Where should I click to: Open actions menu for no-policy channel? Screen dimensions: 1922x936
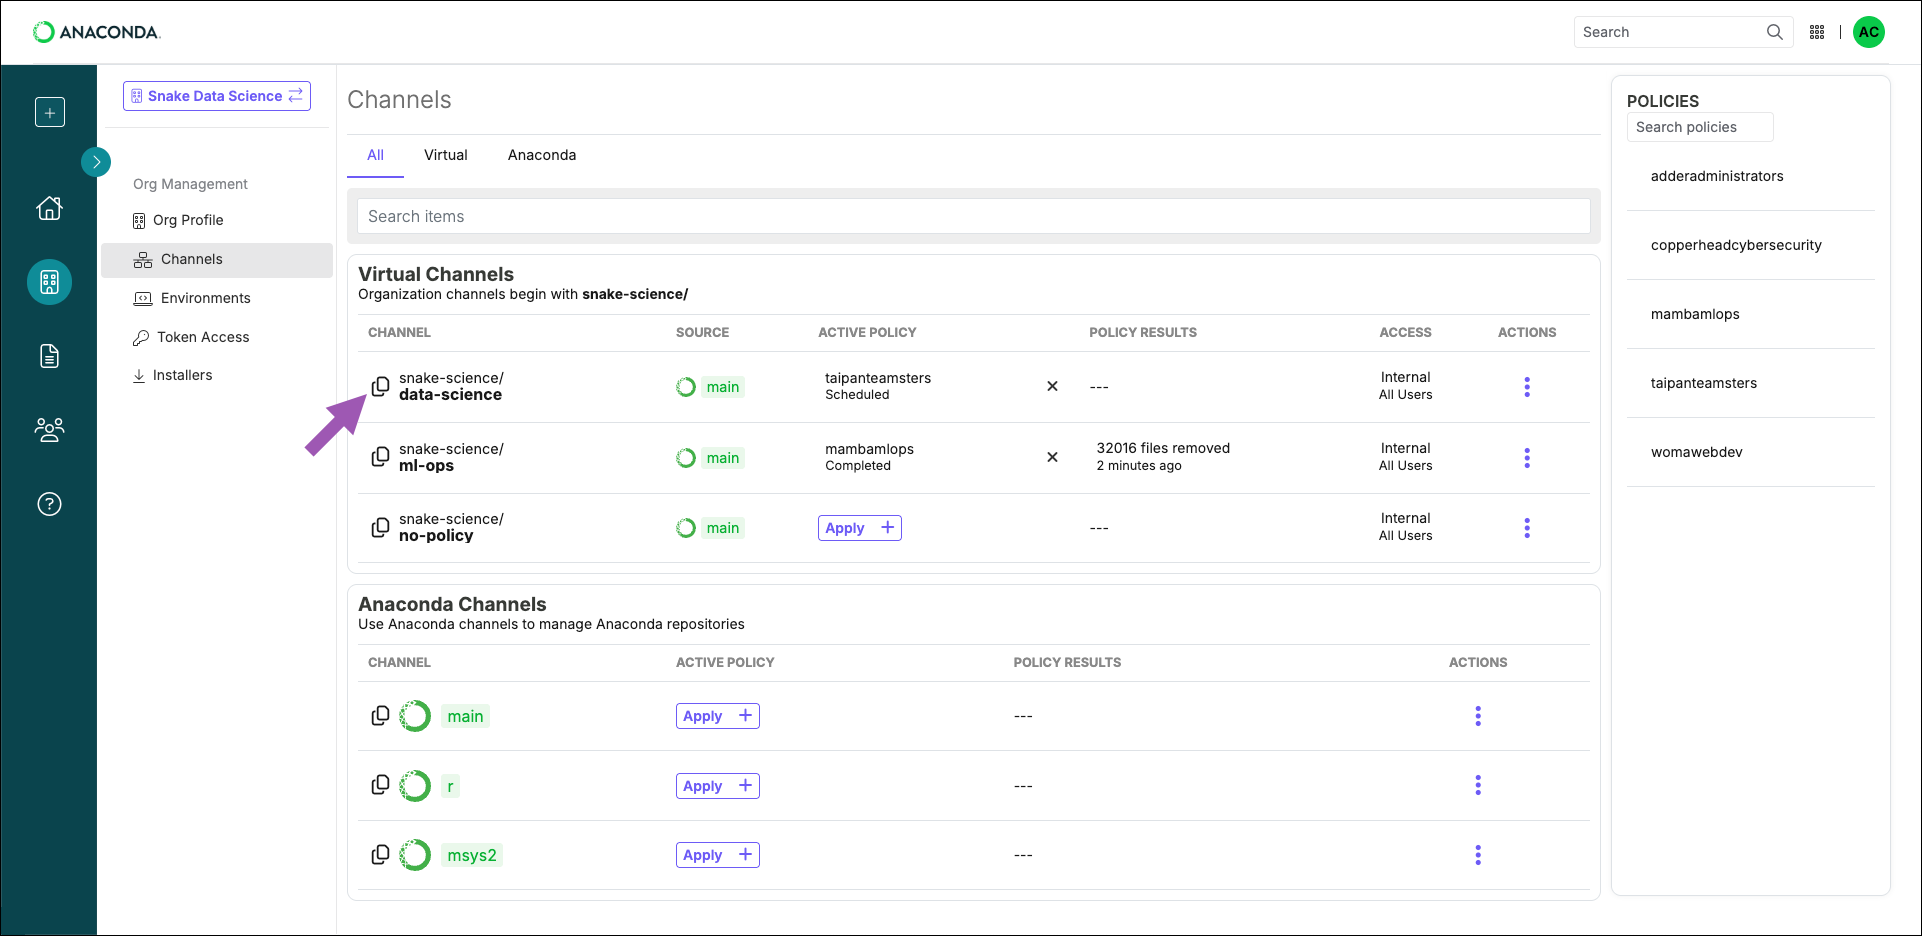1527,528
